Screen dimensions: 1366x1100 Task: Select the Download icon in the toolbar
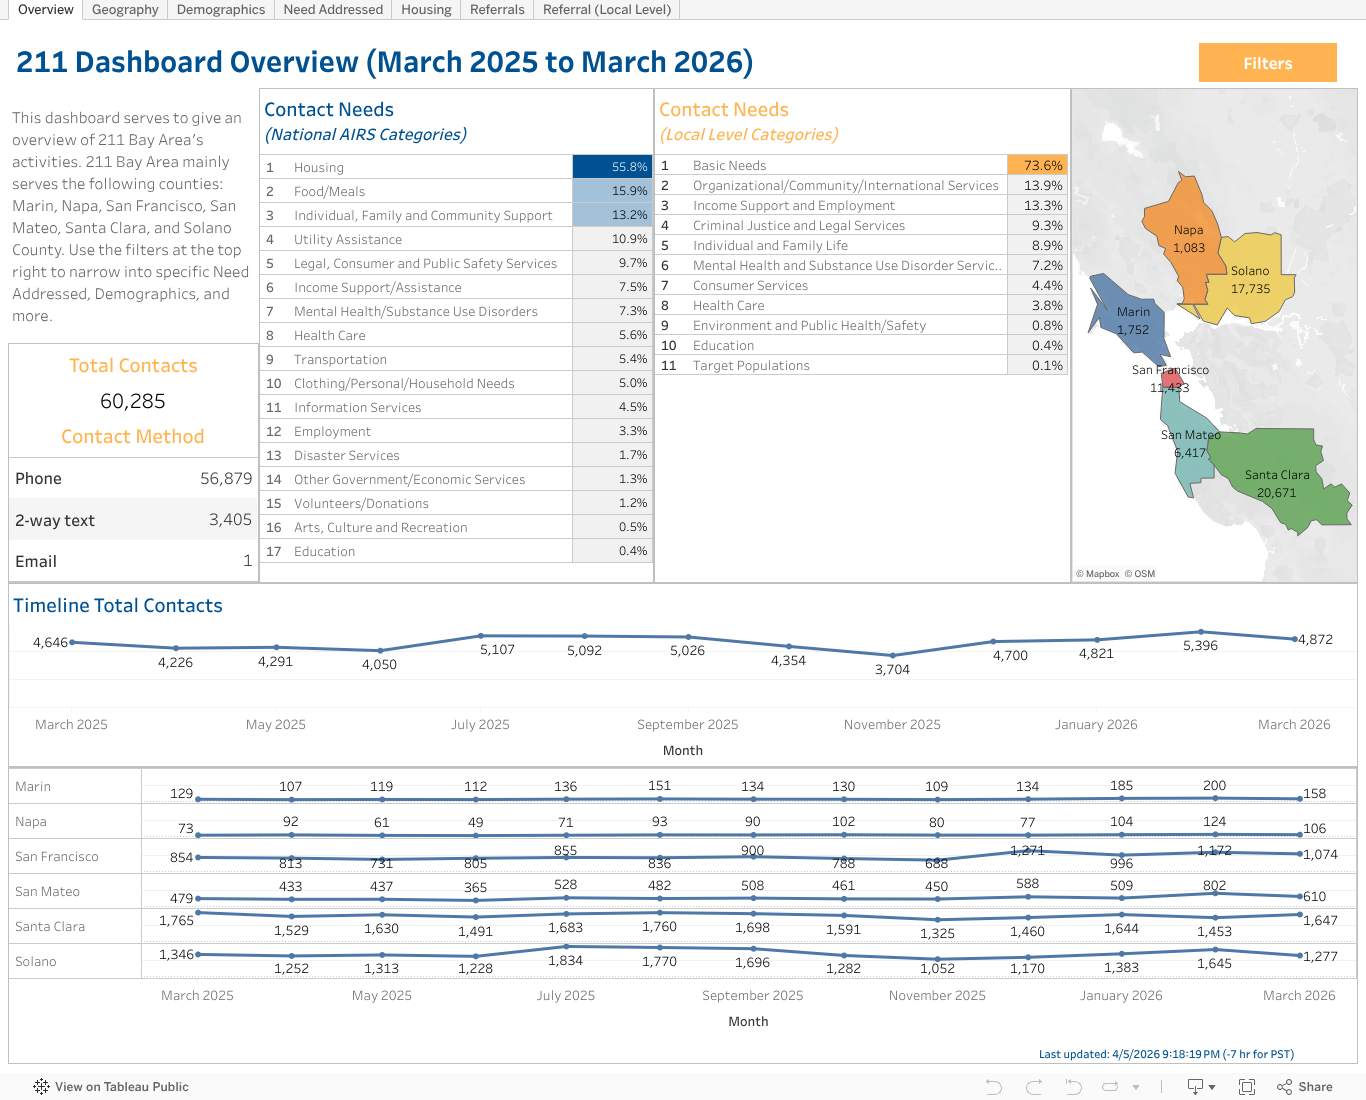1196,1087
